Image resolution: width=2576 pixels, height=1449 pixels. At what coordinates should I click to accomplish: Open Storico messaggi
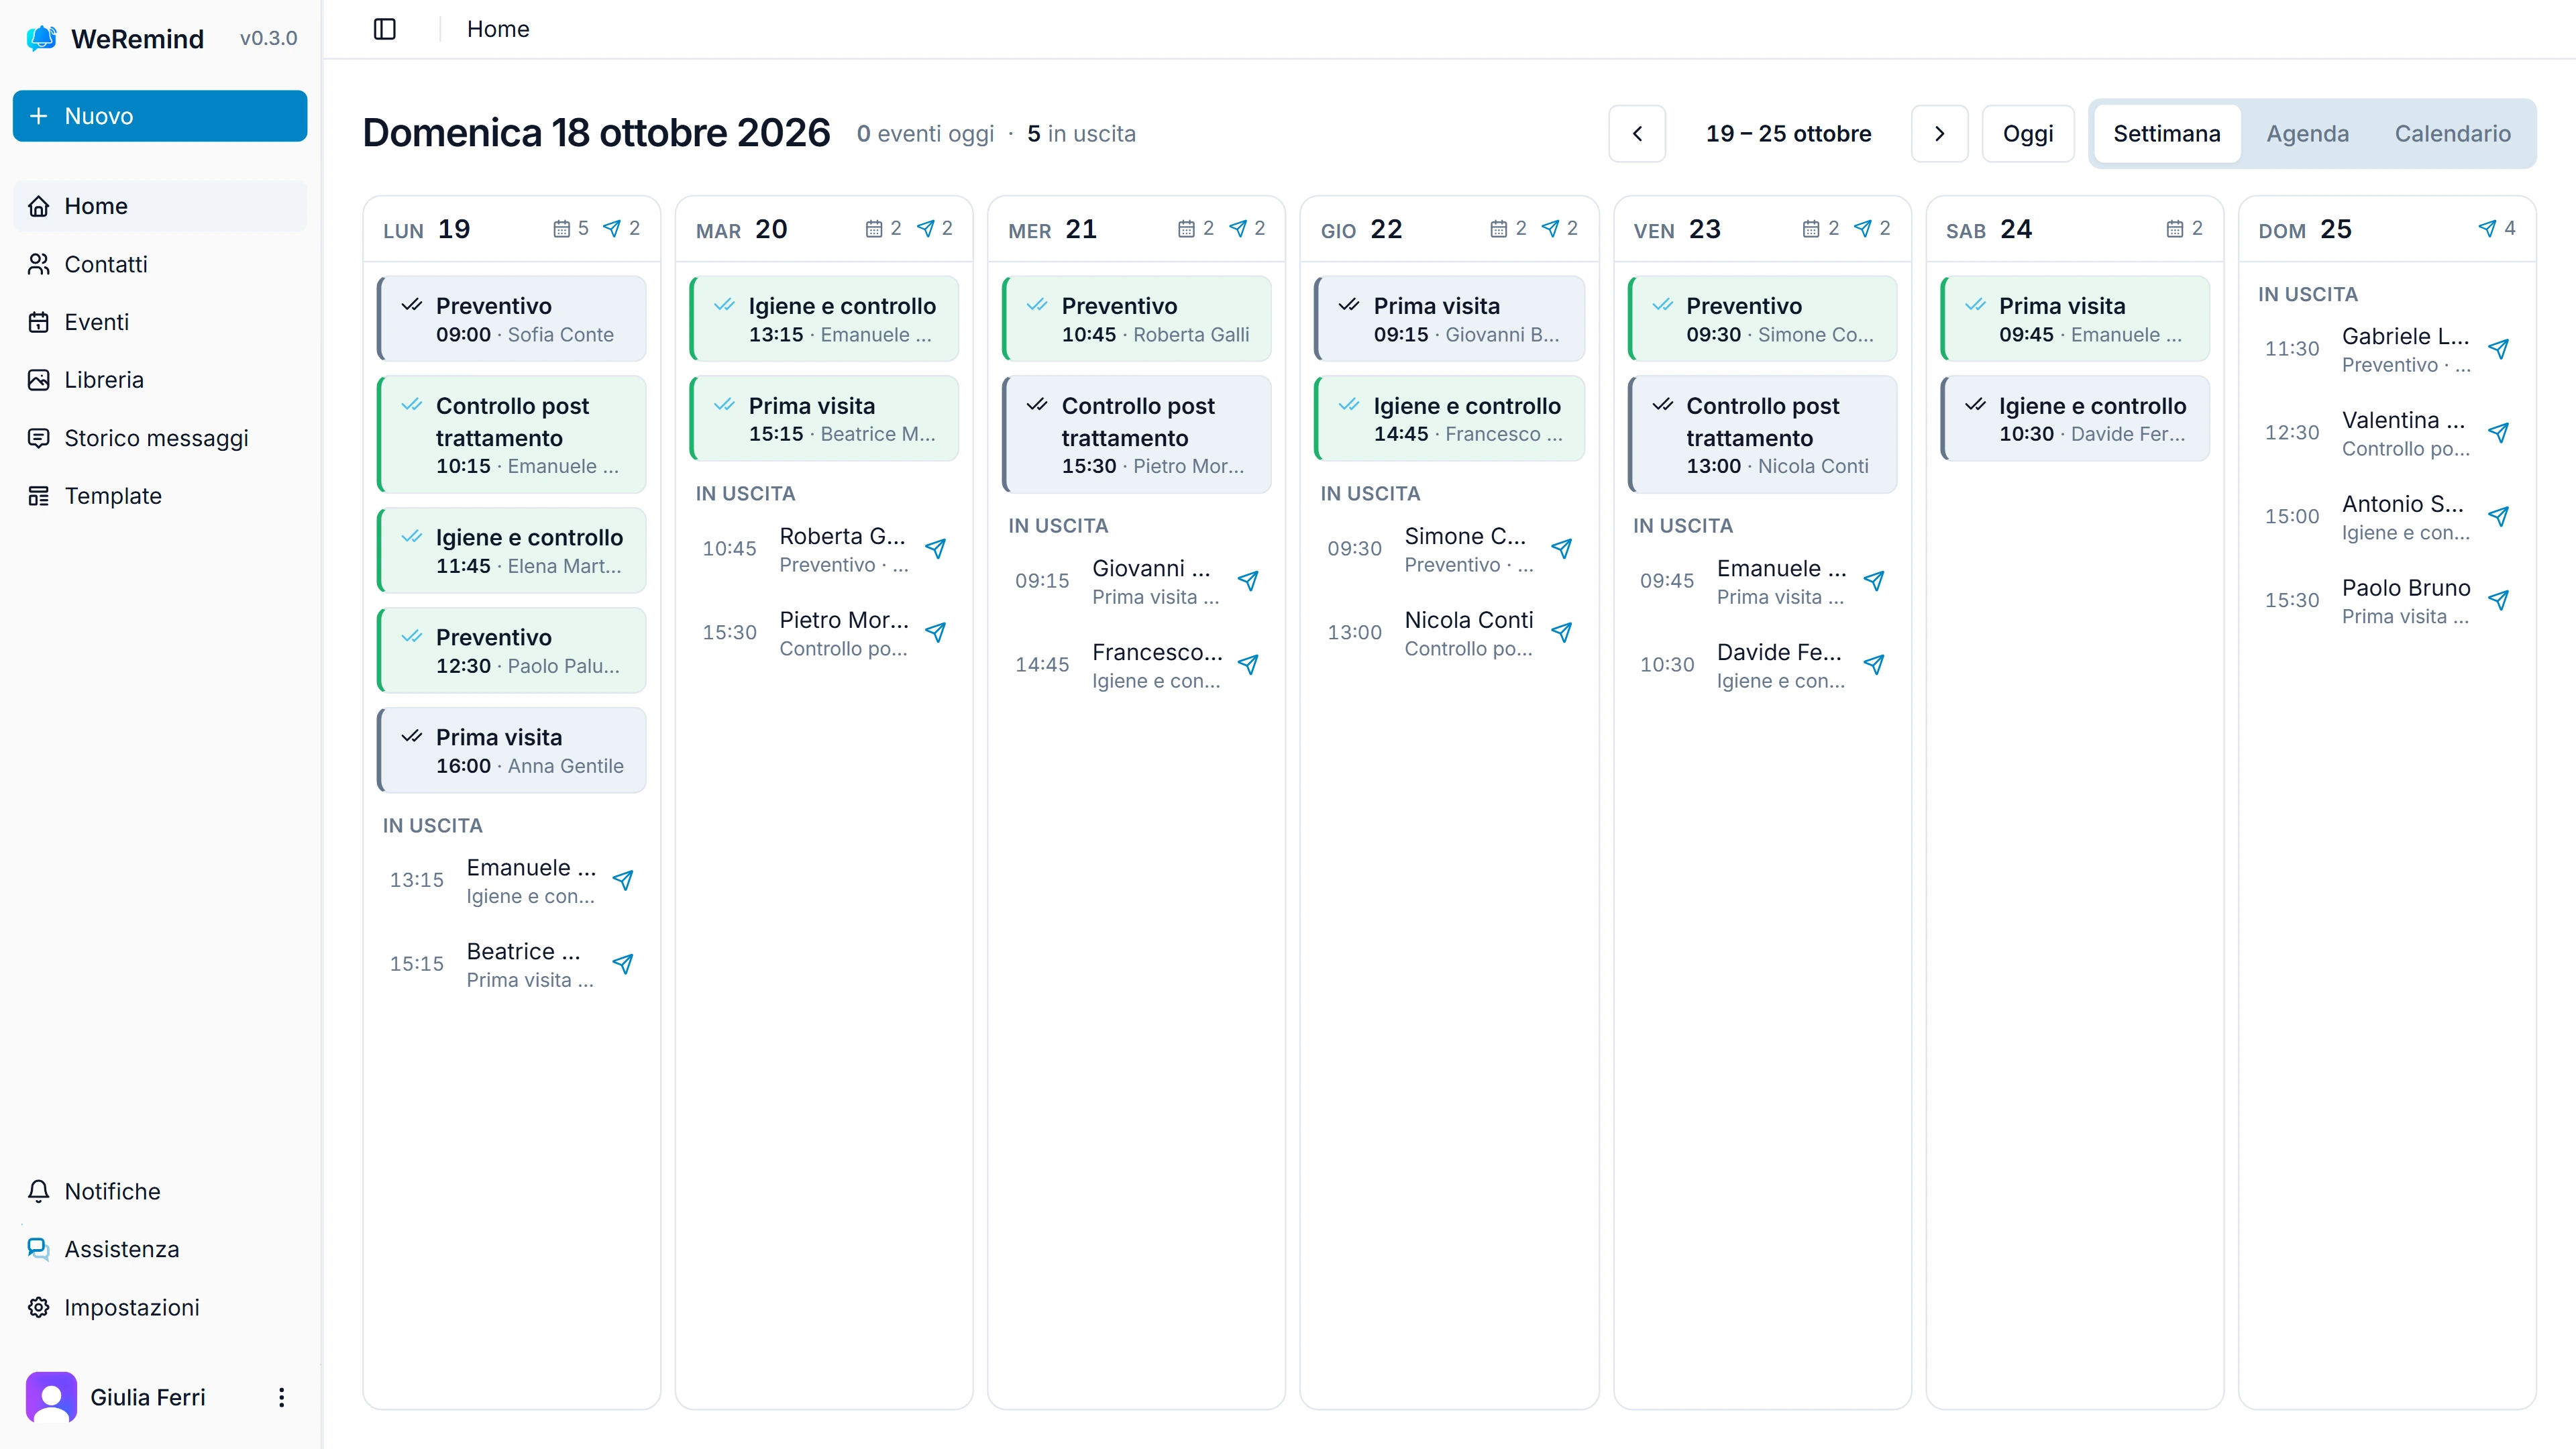160,438
